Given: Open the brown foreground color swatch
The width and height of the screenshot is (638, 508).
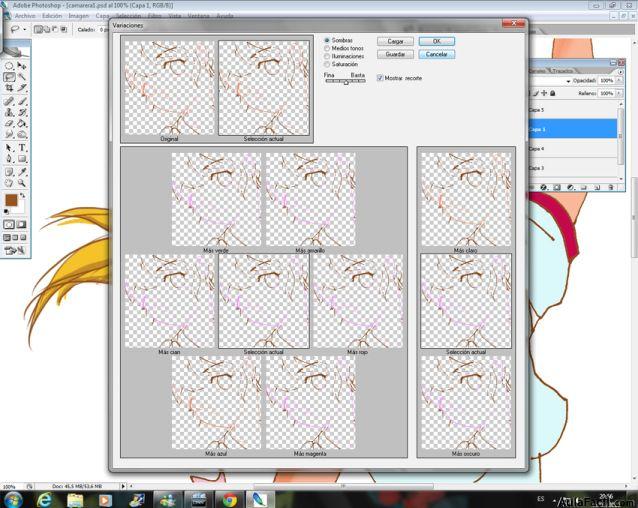Looking at the screenshot, I should (11, 200).
